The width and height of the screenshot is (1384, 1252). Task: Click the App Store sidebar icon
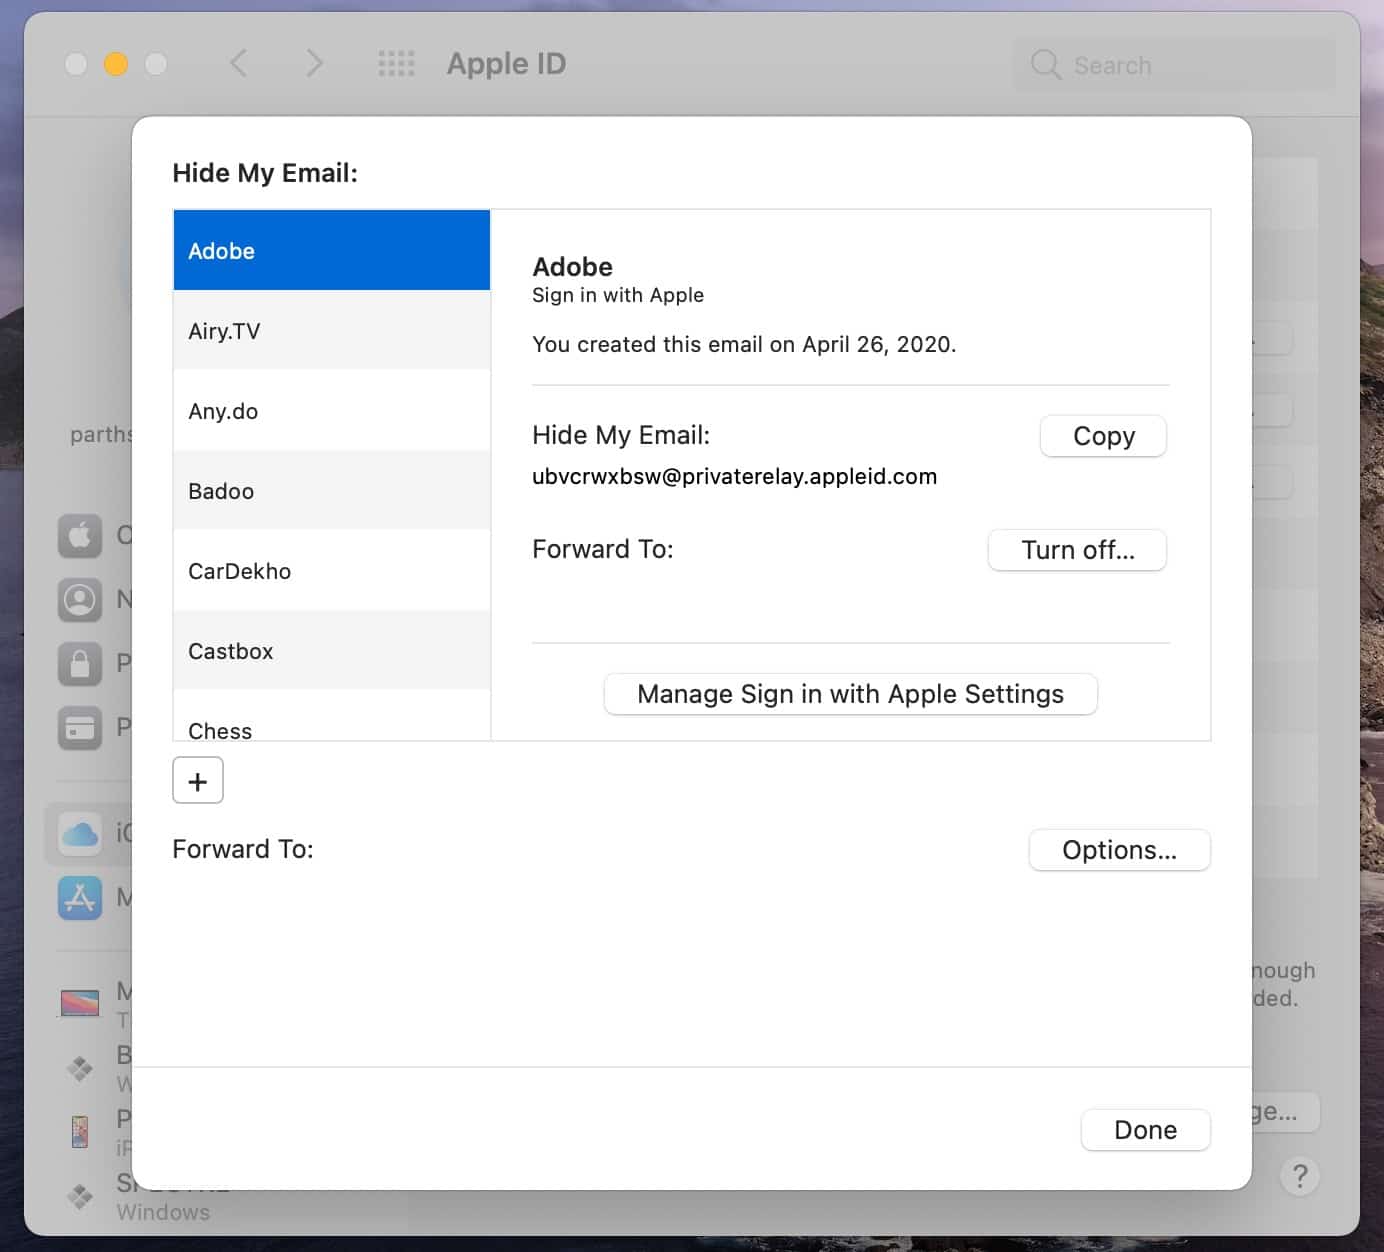(80, 897)
